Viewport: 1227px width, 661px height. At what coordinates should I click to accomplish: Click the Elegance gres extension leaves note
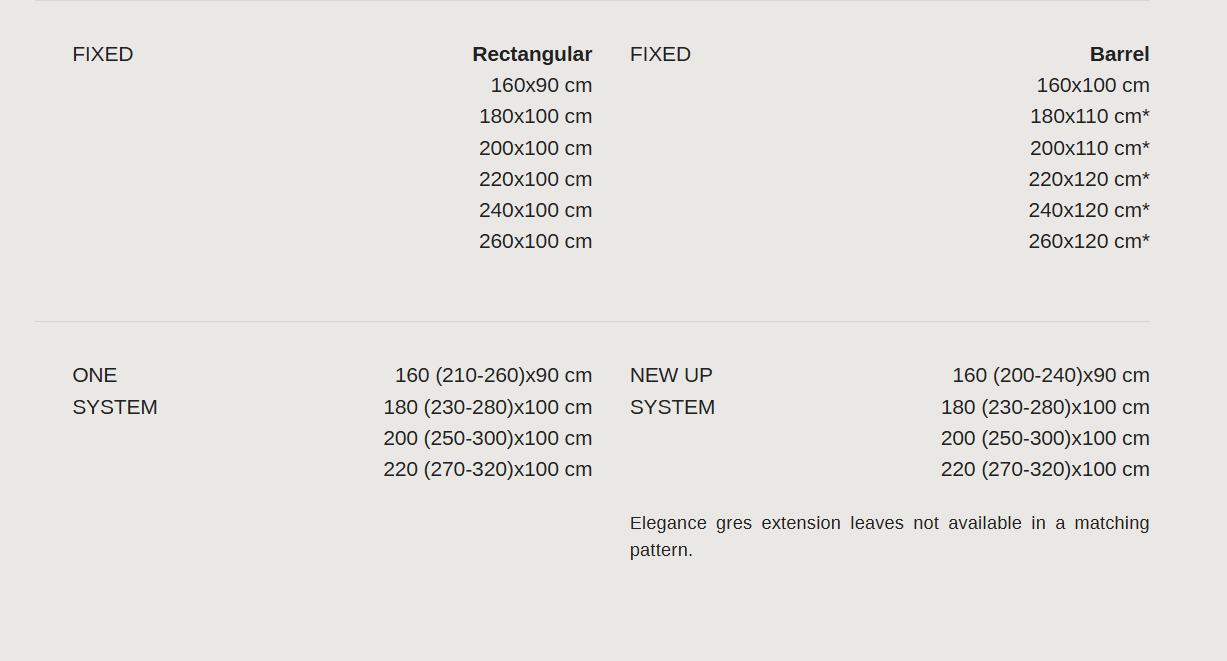pyautogui.click(x=890, y=536)
